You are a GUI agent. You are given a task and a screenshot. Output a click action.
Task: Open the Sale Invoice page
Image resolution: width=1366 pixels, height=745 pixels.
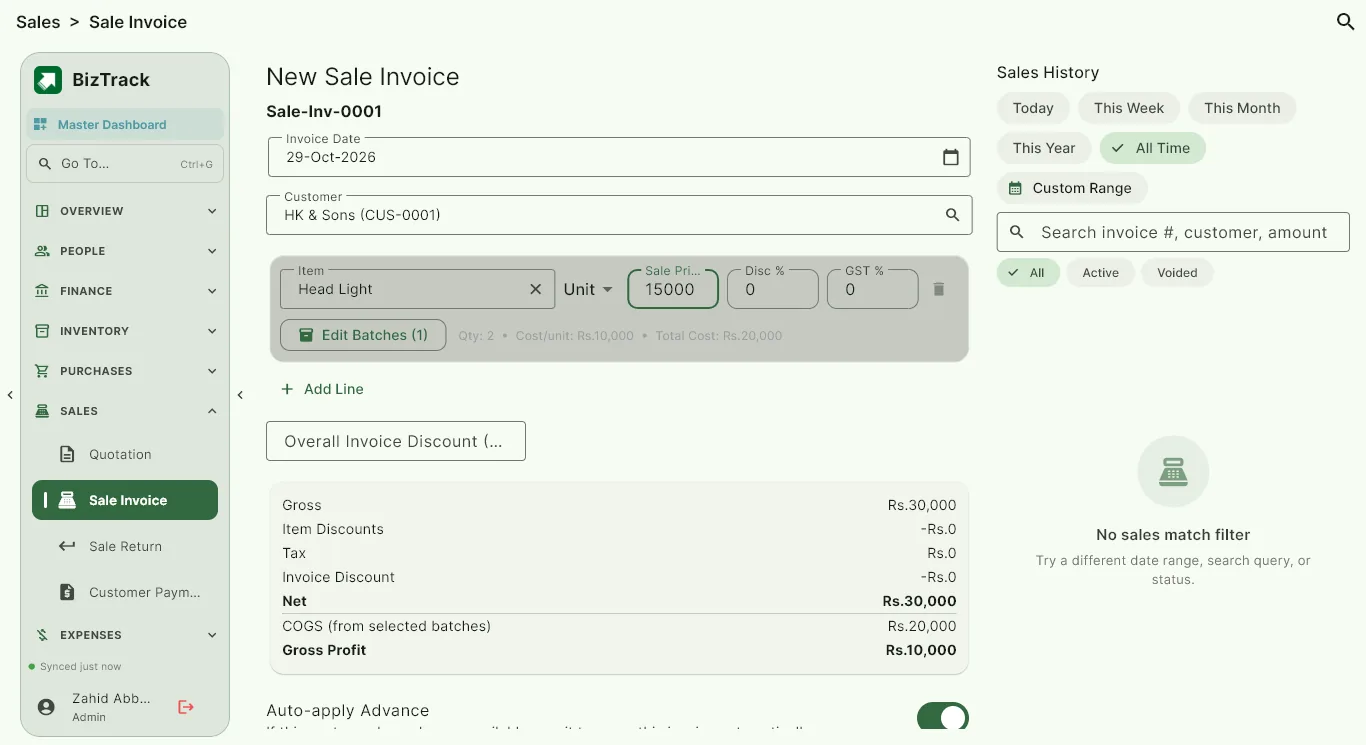[125, 500]
